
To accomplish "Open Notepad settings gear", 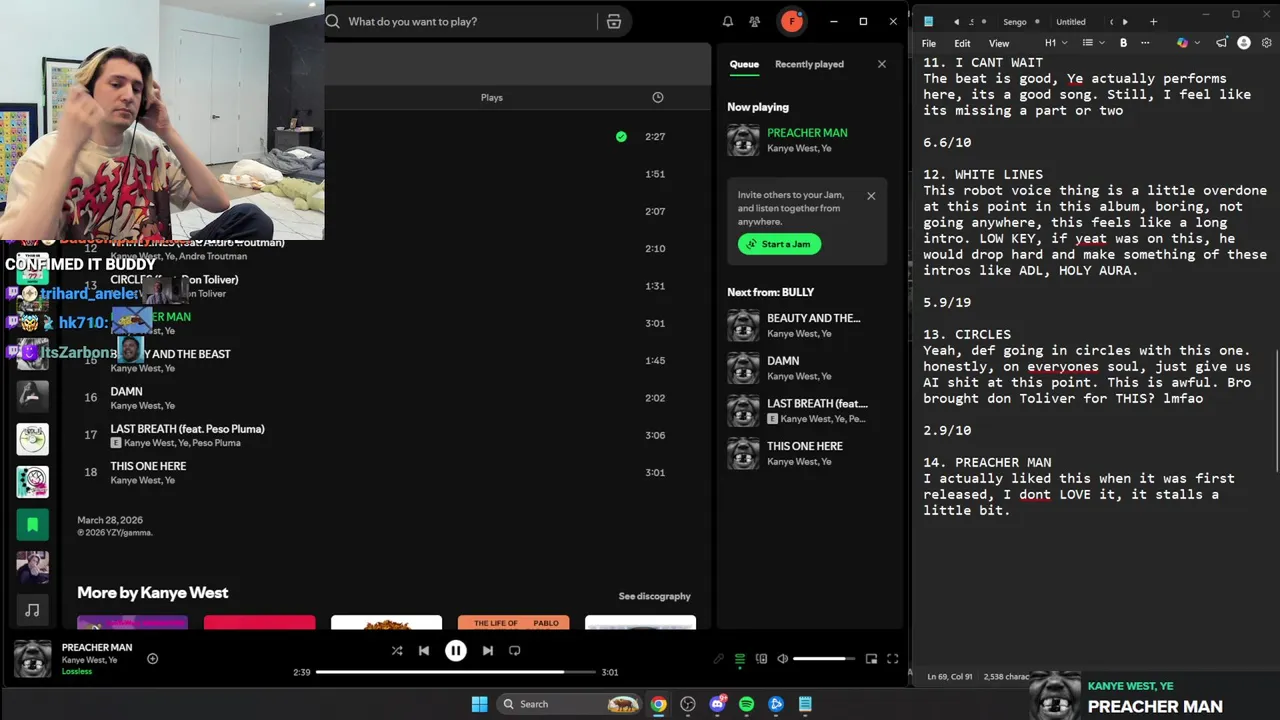I will [x=1267, y=43].
